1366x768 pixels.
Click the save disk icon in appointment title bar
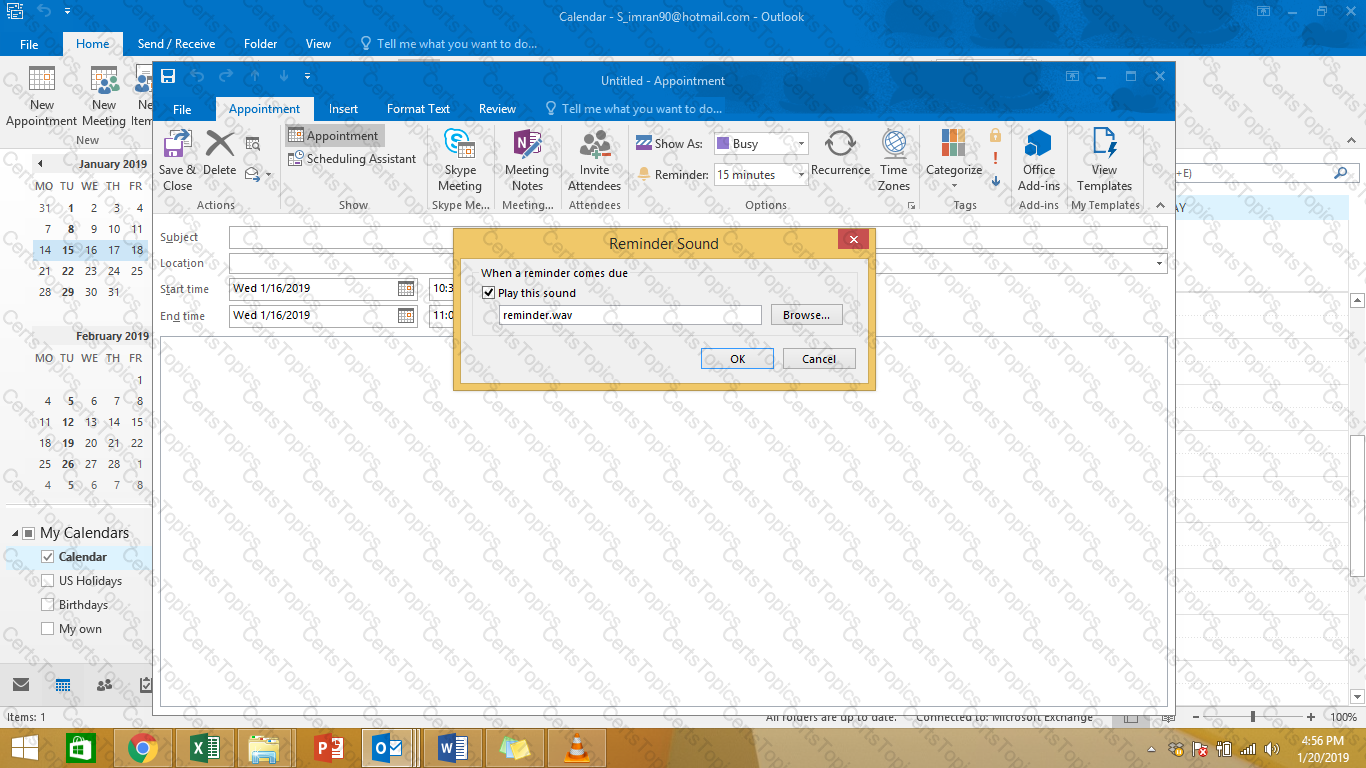(x=168, y=76)
